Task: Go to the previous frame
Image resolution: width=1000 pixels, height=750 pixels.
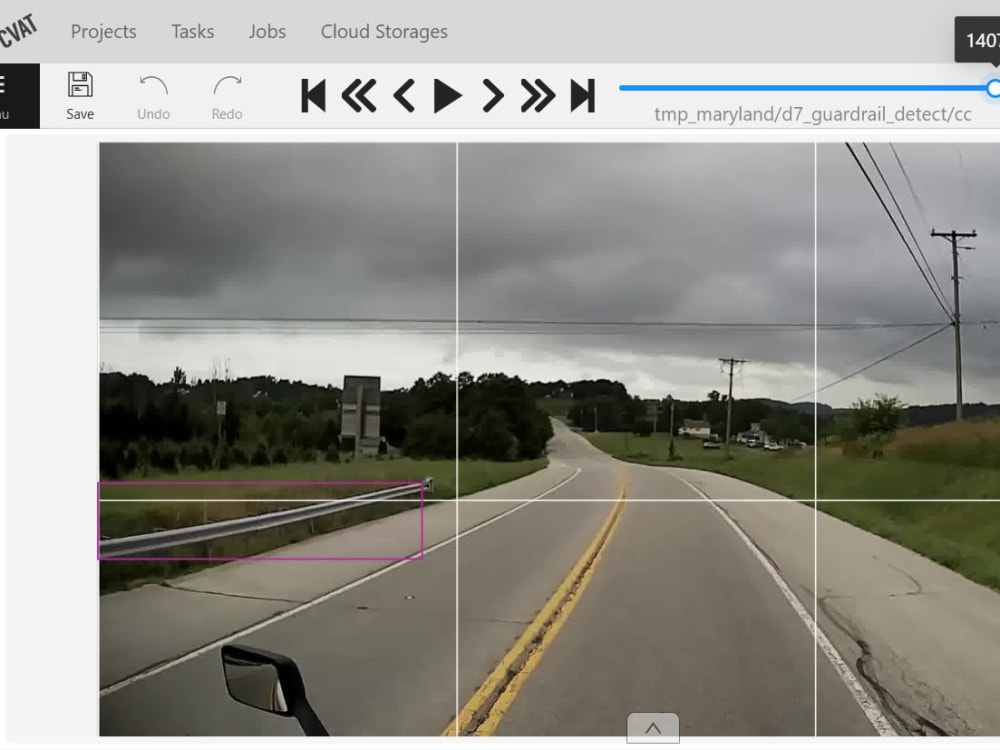Action: point(404,96)
